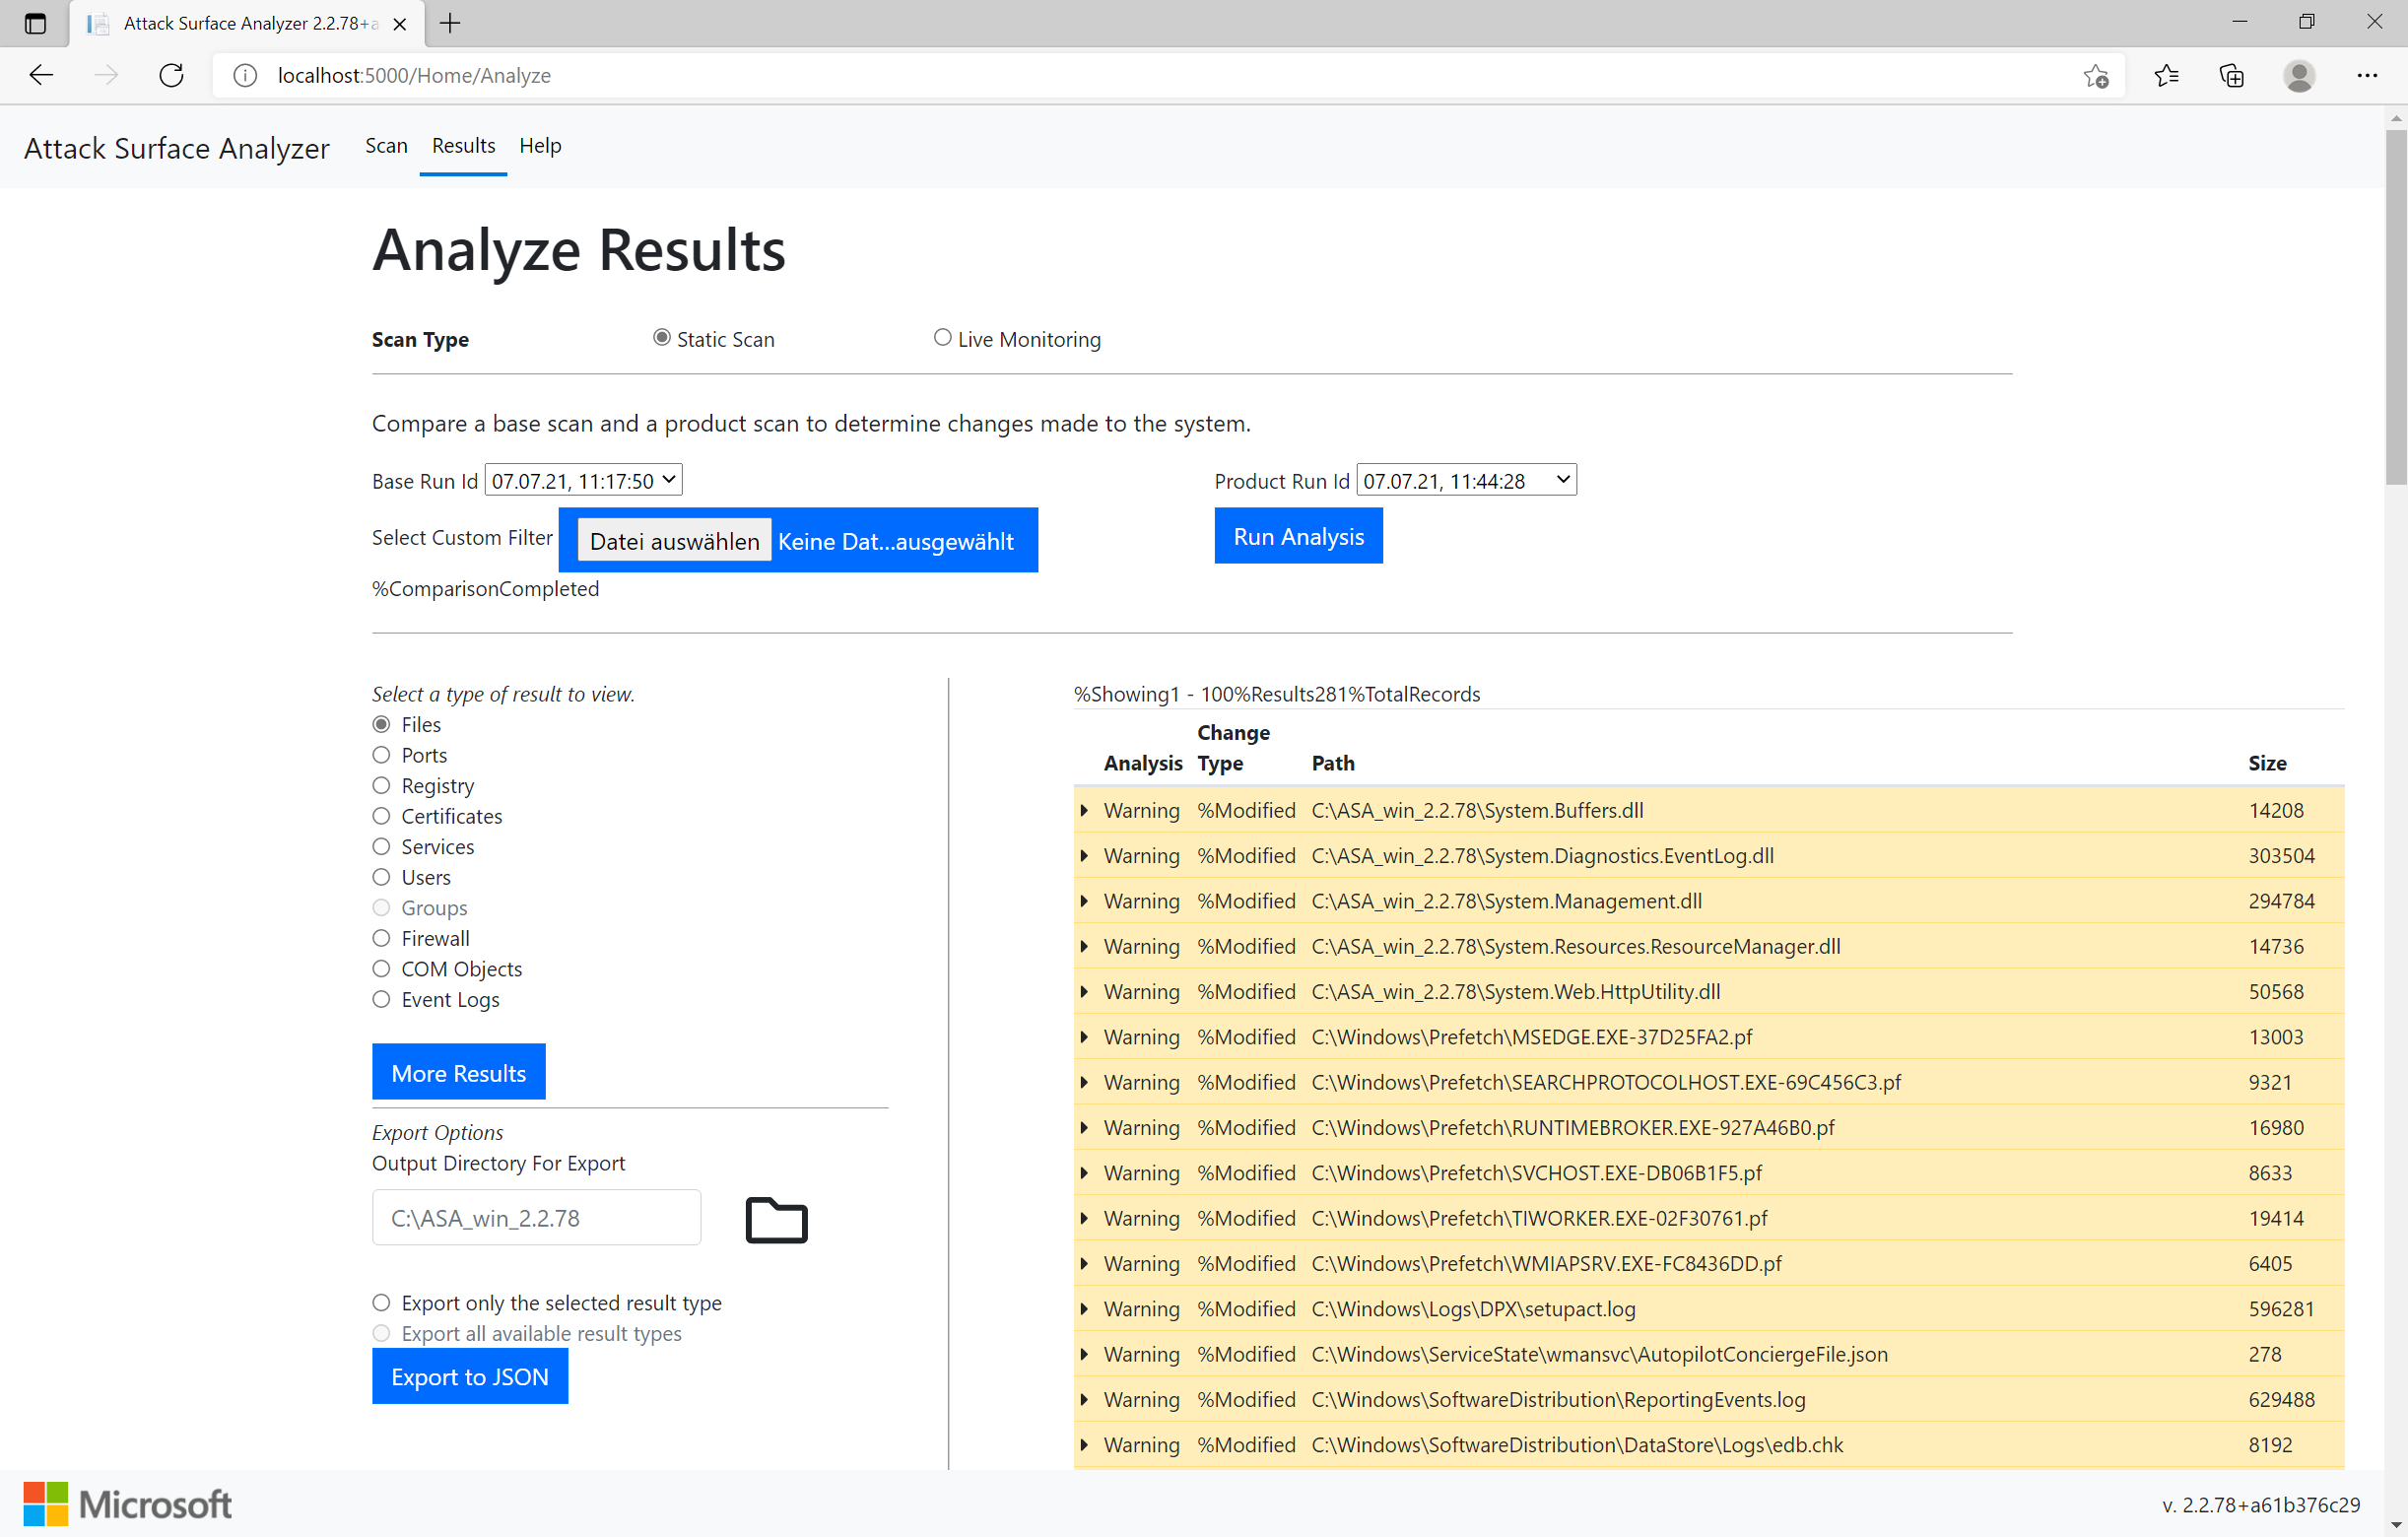
Task: Switch to the Scan tab
Action: [386, 146]
